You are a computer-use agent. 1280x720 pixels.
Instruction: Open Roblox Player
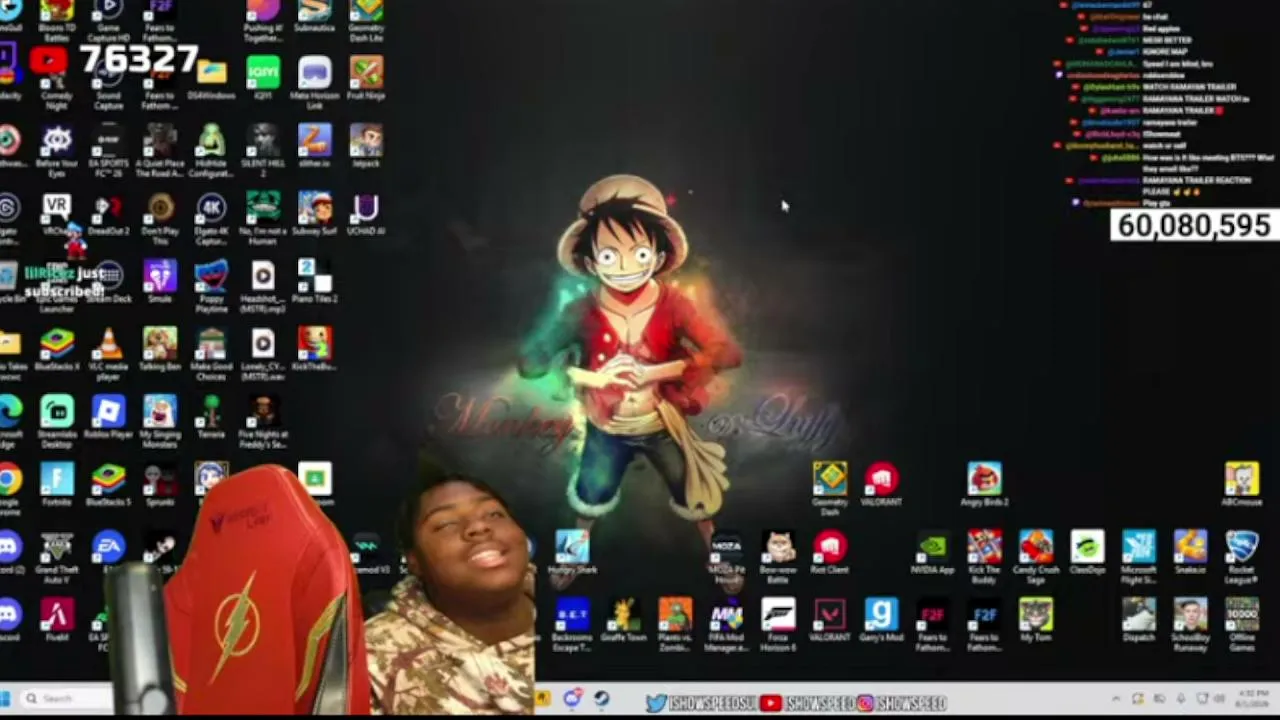click(108, 411)
